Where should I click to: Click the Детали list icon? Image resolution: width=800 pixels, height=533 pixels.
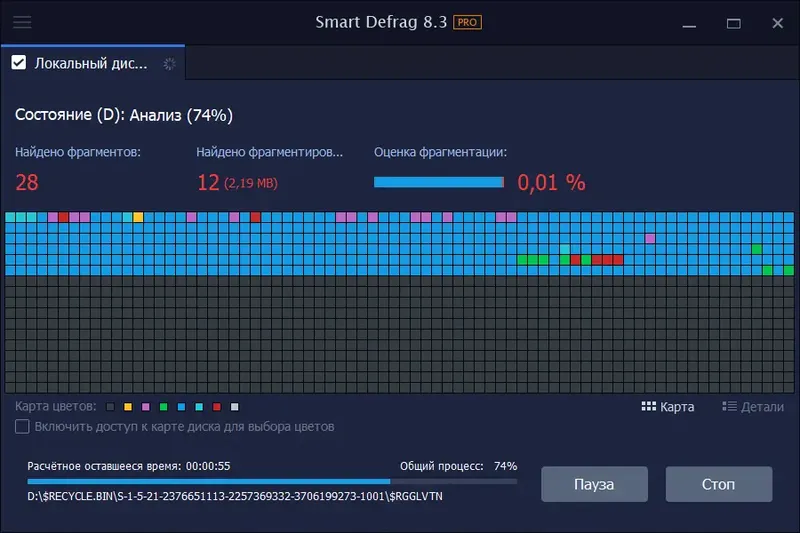(x=730, y=406)
